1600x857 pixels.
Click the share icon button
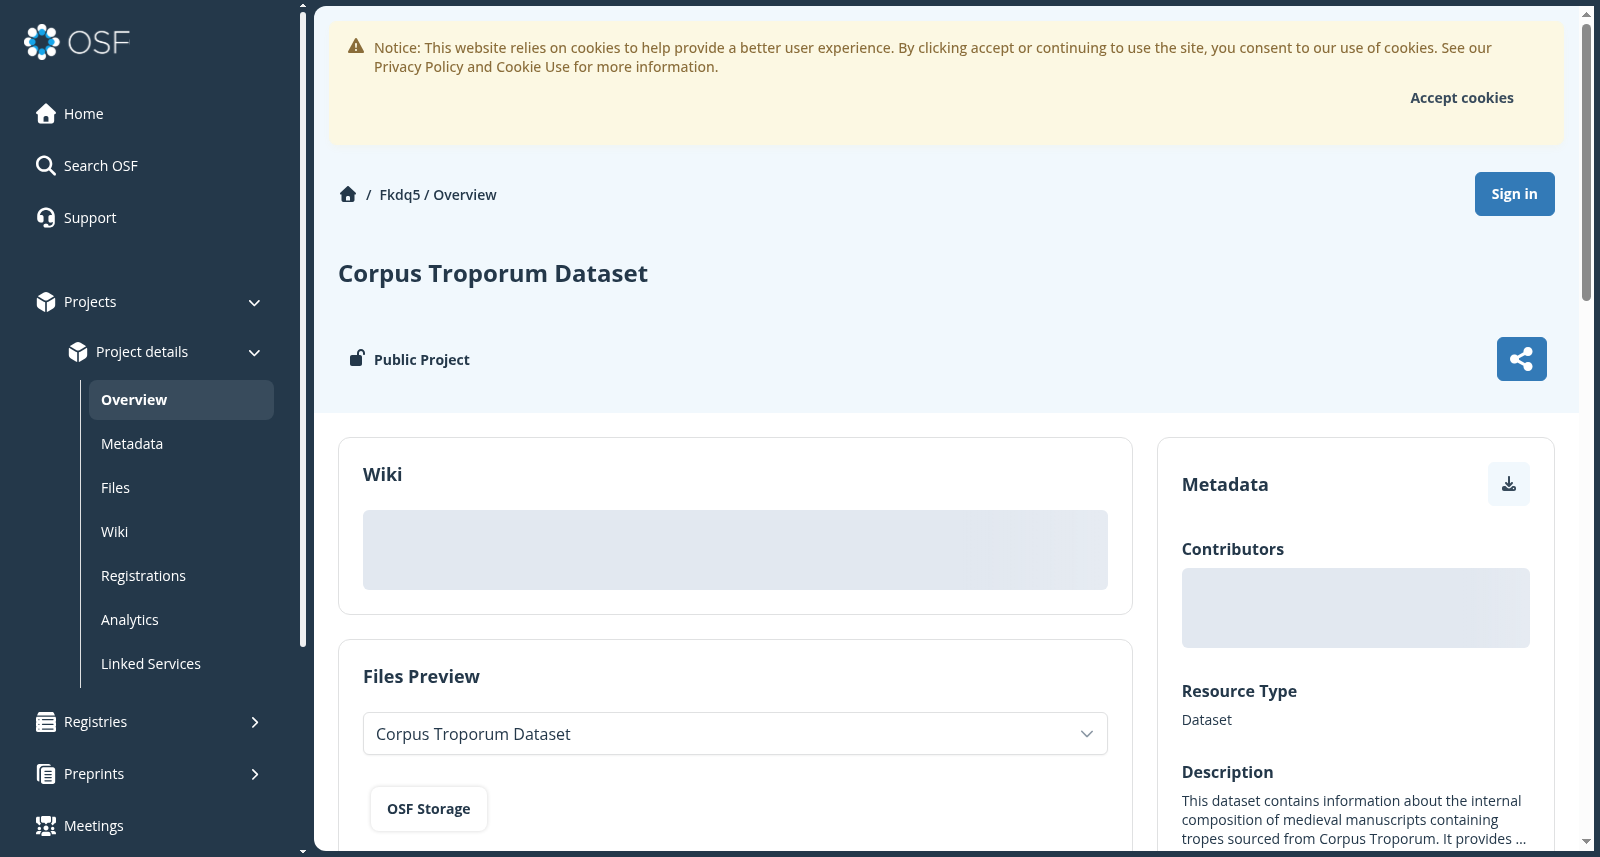[x=1521, y=359]
